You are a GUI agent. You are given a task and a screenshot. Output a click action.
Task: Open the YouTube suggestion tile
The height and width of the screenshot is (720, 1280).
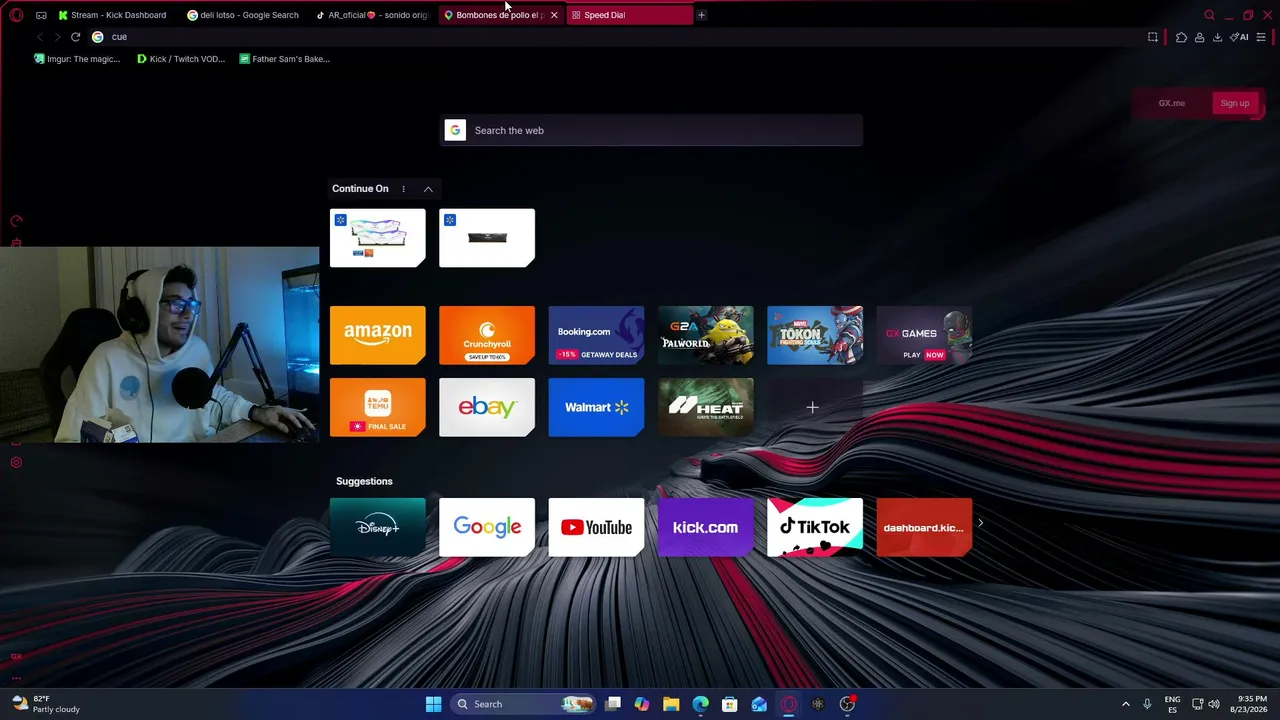(x=596, y=527)
